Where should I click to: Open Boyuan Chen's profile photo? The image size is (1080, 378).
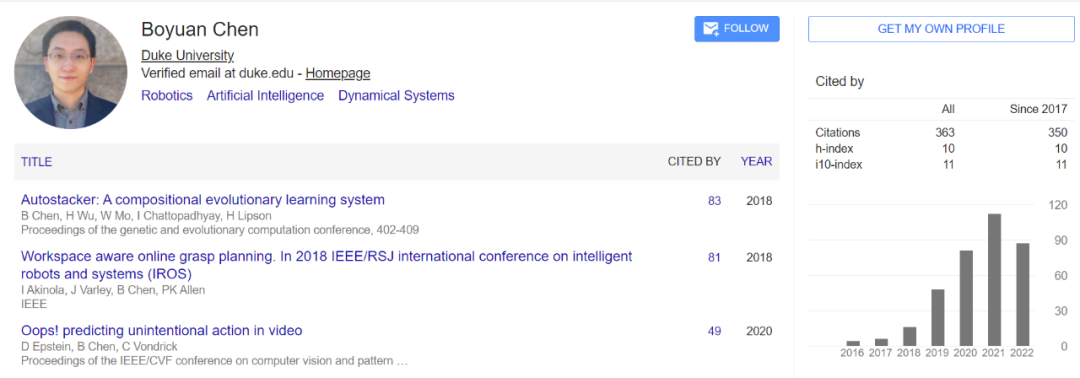click(x=70, y=72)
